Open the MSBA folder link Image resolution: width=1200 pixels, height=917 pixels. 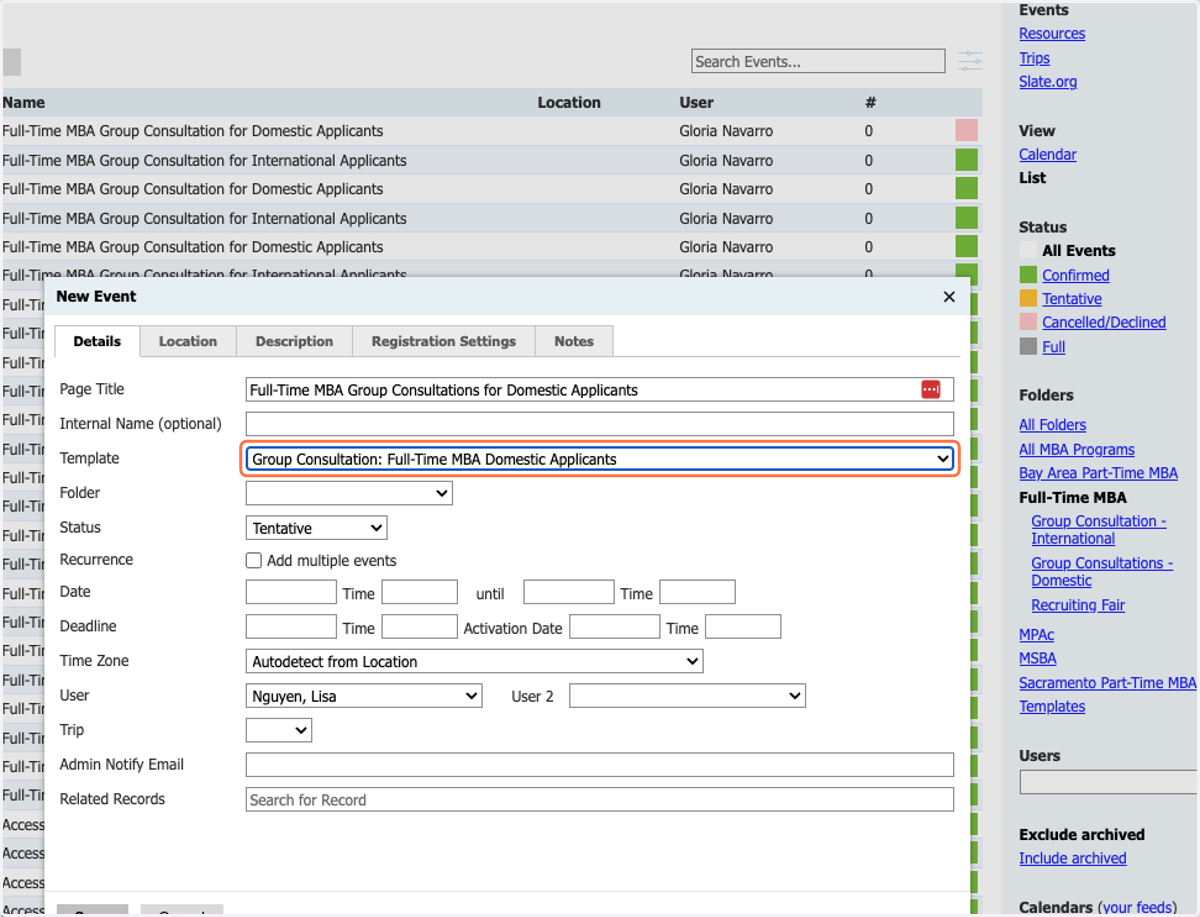tap(1038, 659)
